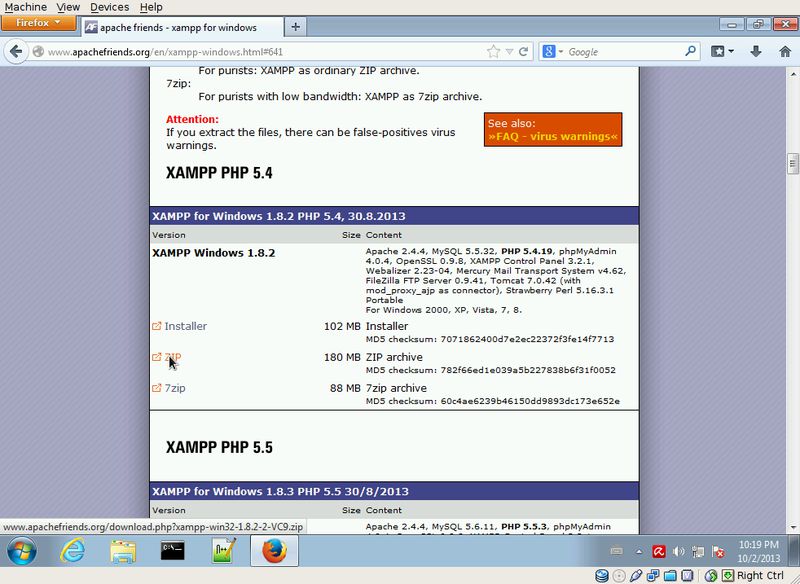
Task: Open the Bookmarks menu toolbar button
Action: [x=723, y=51]
